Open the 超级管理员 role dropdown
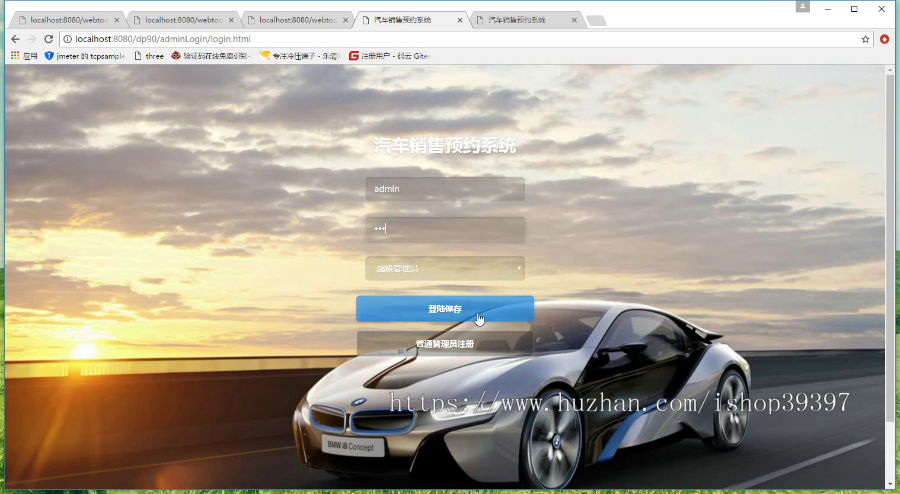Screen dimensions: 900x494 coord(445,269)
